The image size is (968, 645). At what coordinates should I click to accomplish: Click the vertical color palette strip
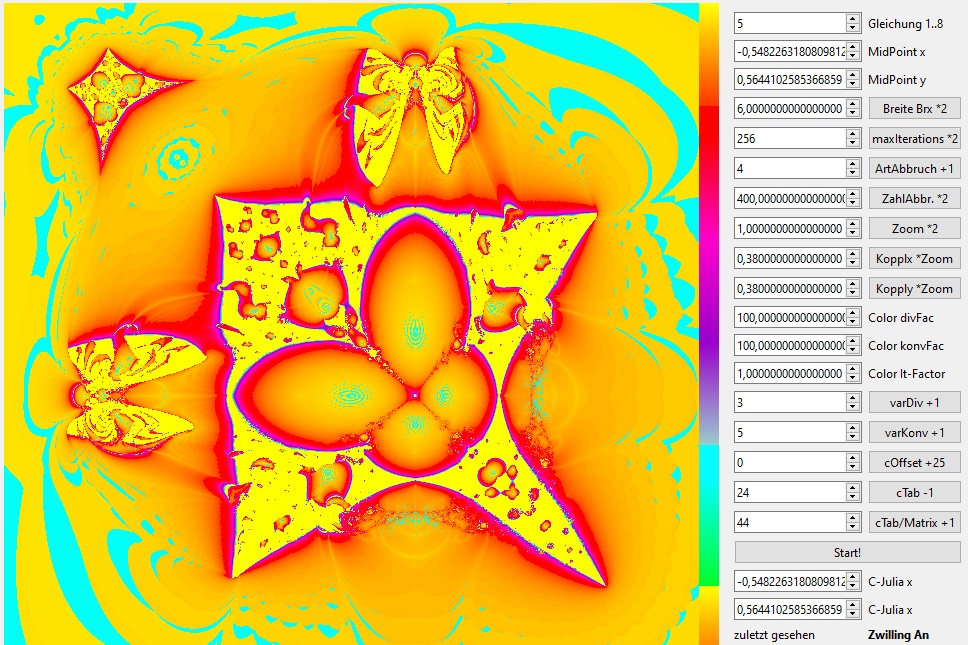709,324
